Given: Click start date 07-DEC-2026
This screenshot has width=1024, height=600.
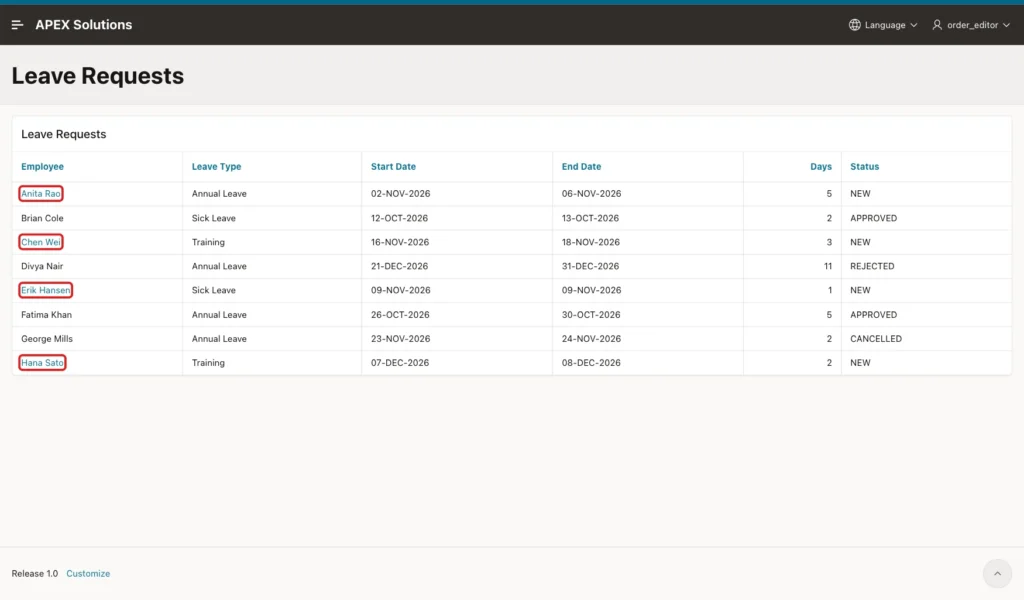Looking at the screenshot, I should click(400, 362).
